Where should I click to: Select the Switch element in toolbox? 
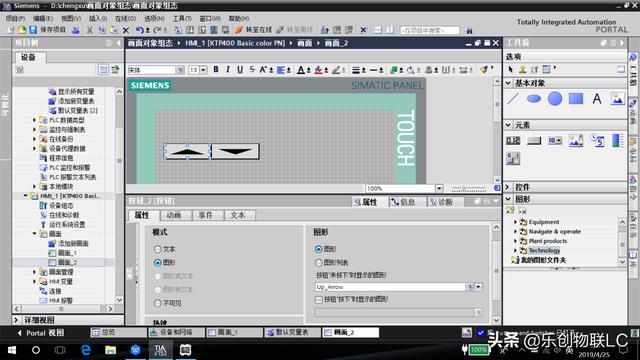(513, 158)
